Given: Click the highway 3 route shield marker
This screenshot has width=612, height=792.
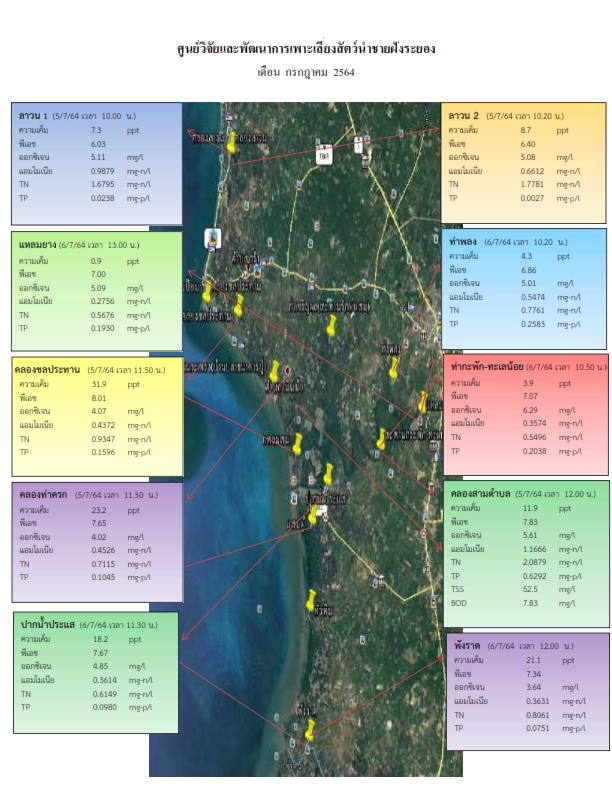Looking at the screenshot, I should click(x=358, y=144).
